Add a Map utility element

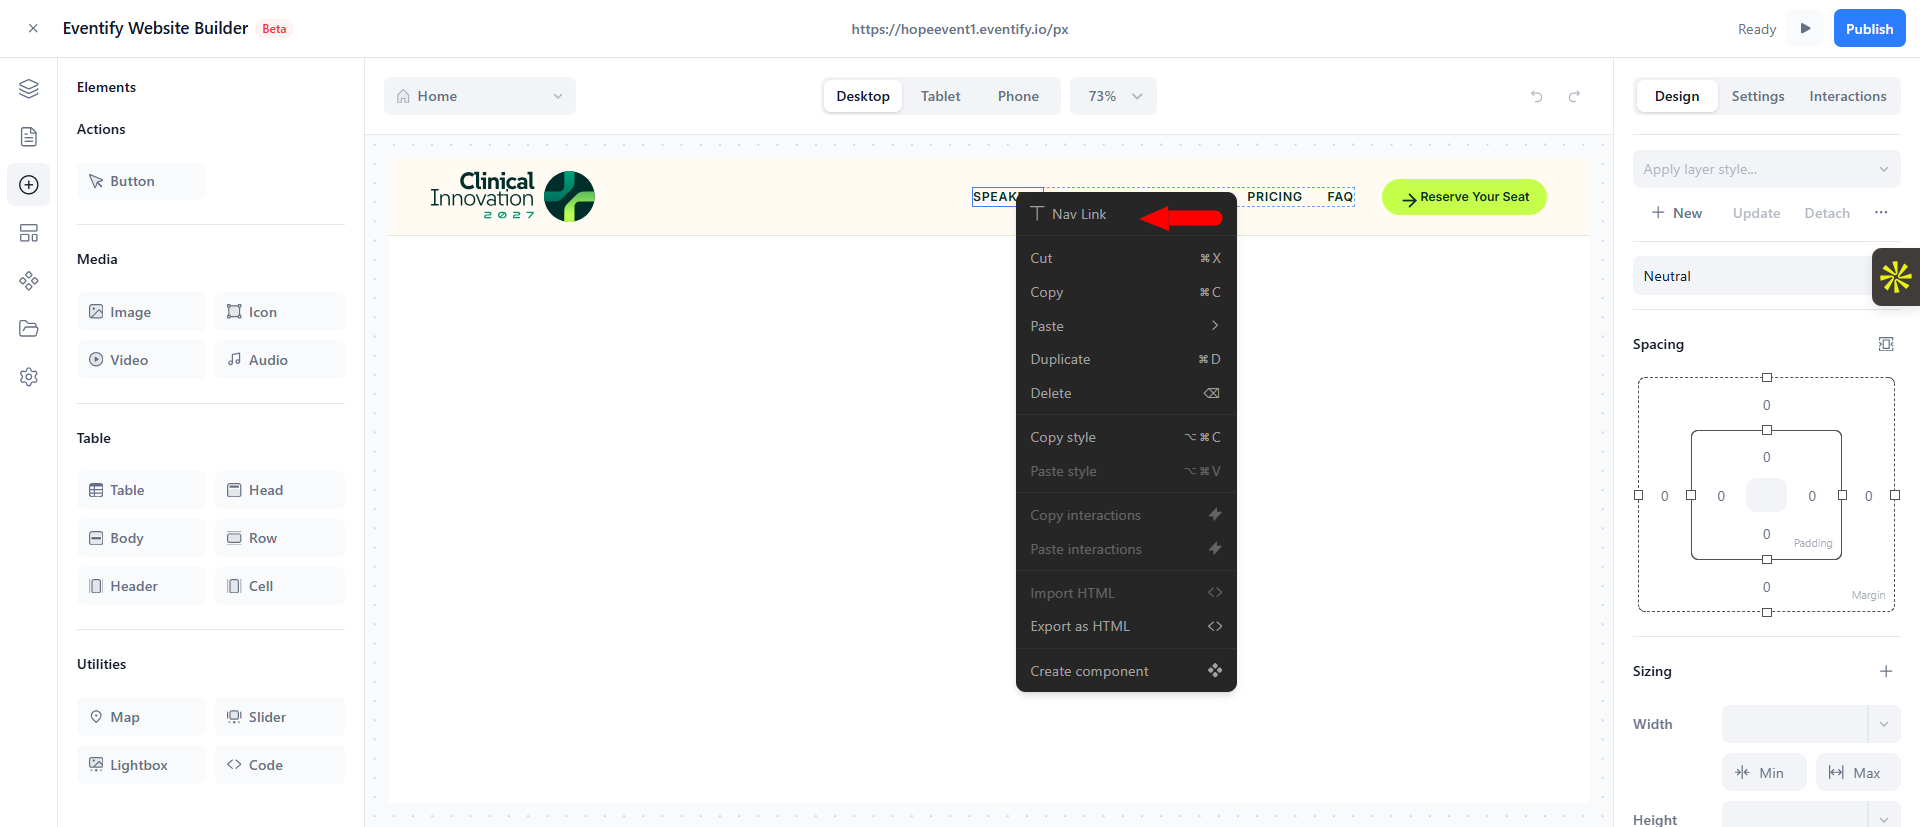pyautogui.click(x=141, y=717)
